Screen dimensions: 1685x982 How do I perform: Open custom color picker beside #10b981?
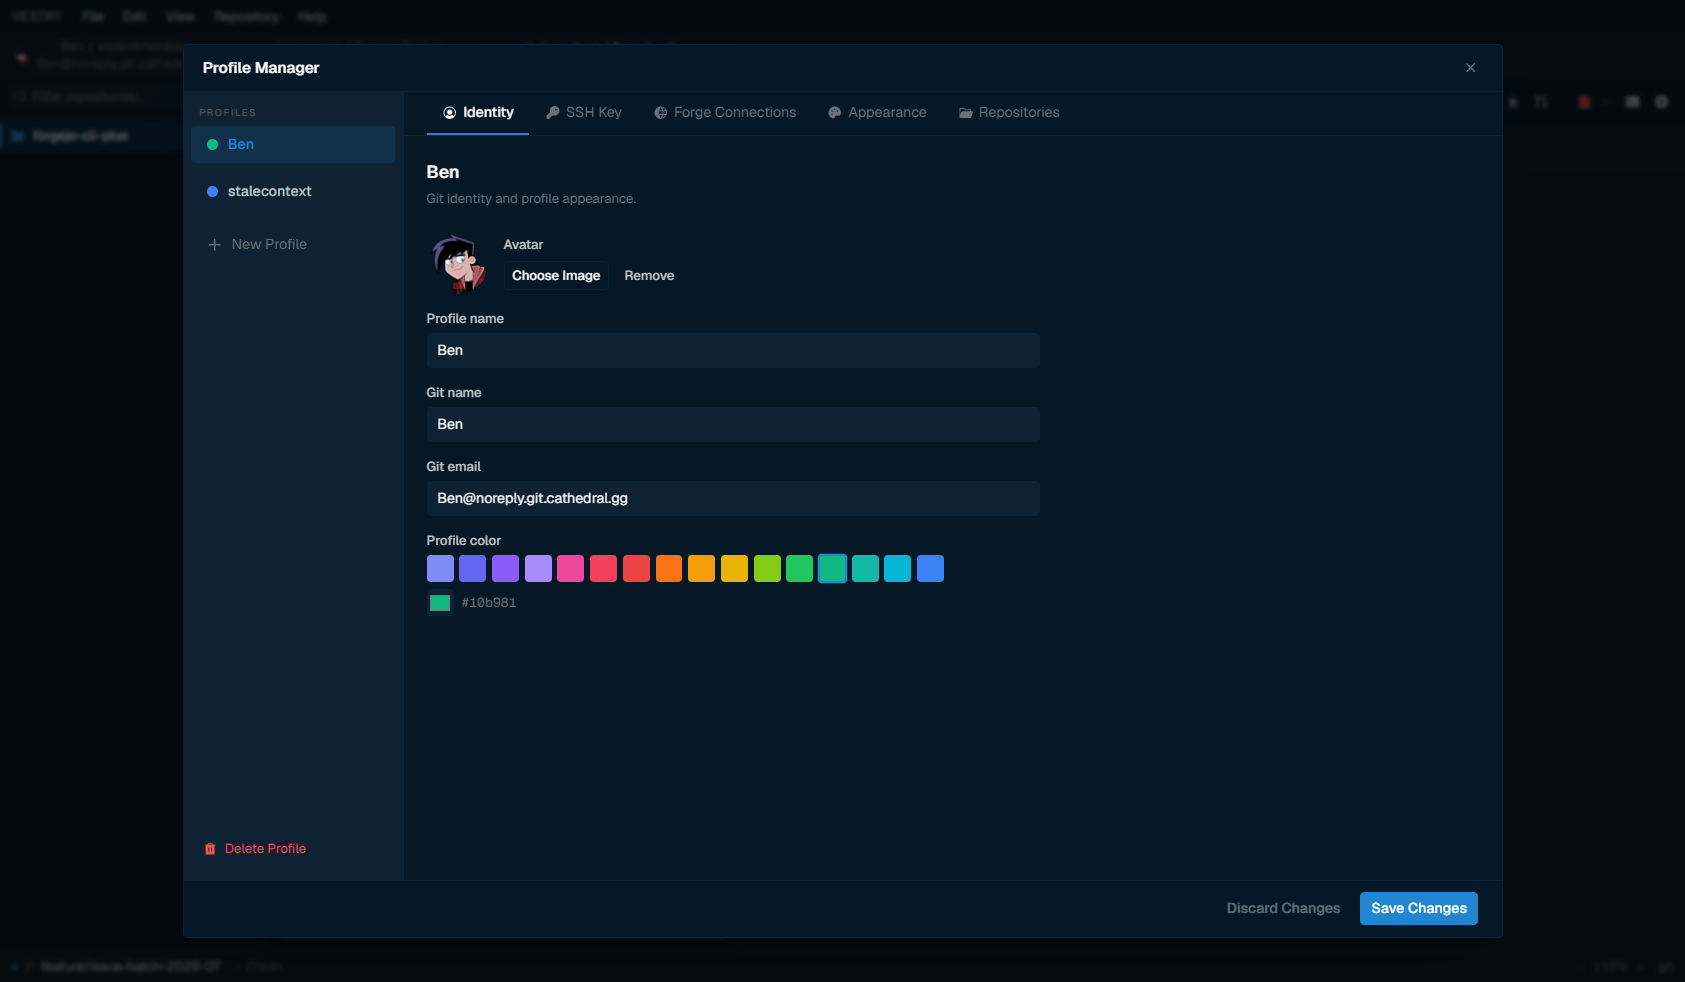pos(440,603)
